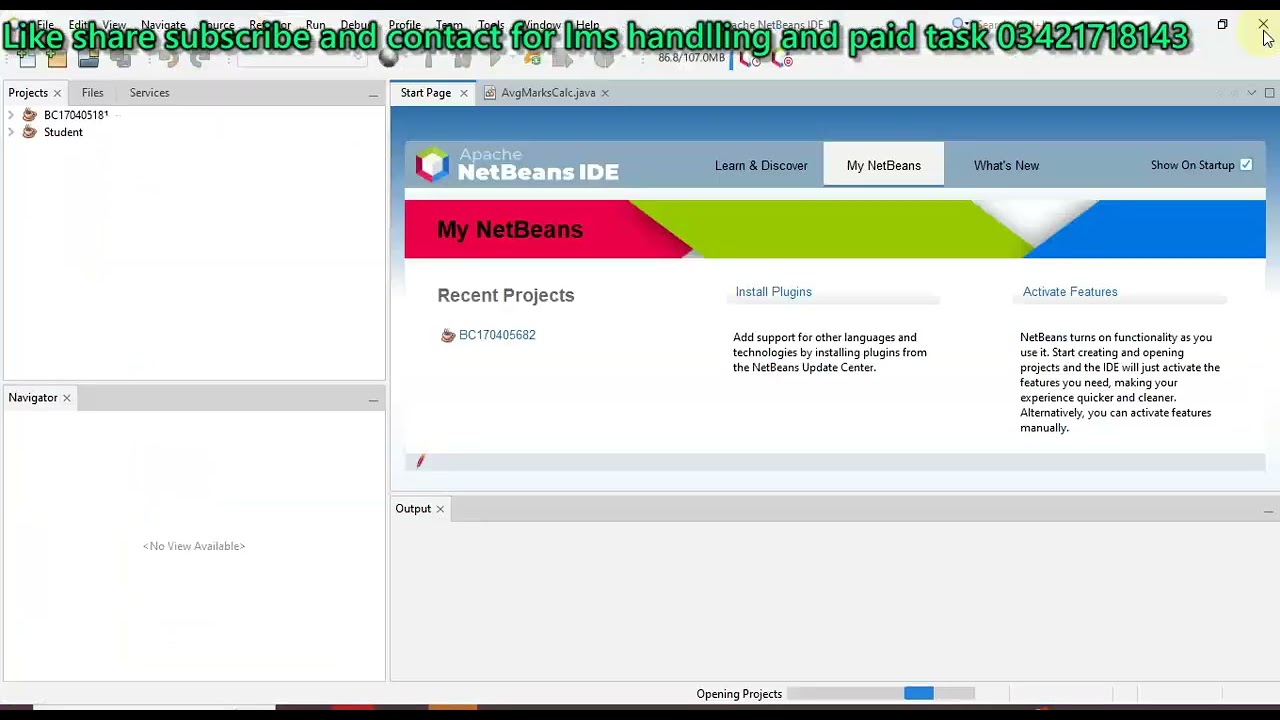
Task: Click the Opening Projects status text
Action: (x=739, y=694)
